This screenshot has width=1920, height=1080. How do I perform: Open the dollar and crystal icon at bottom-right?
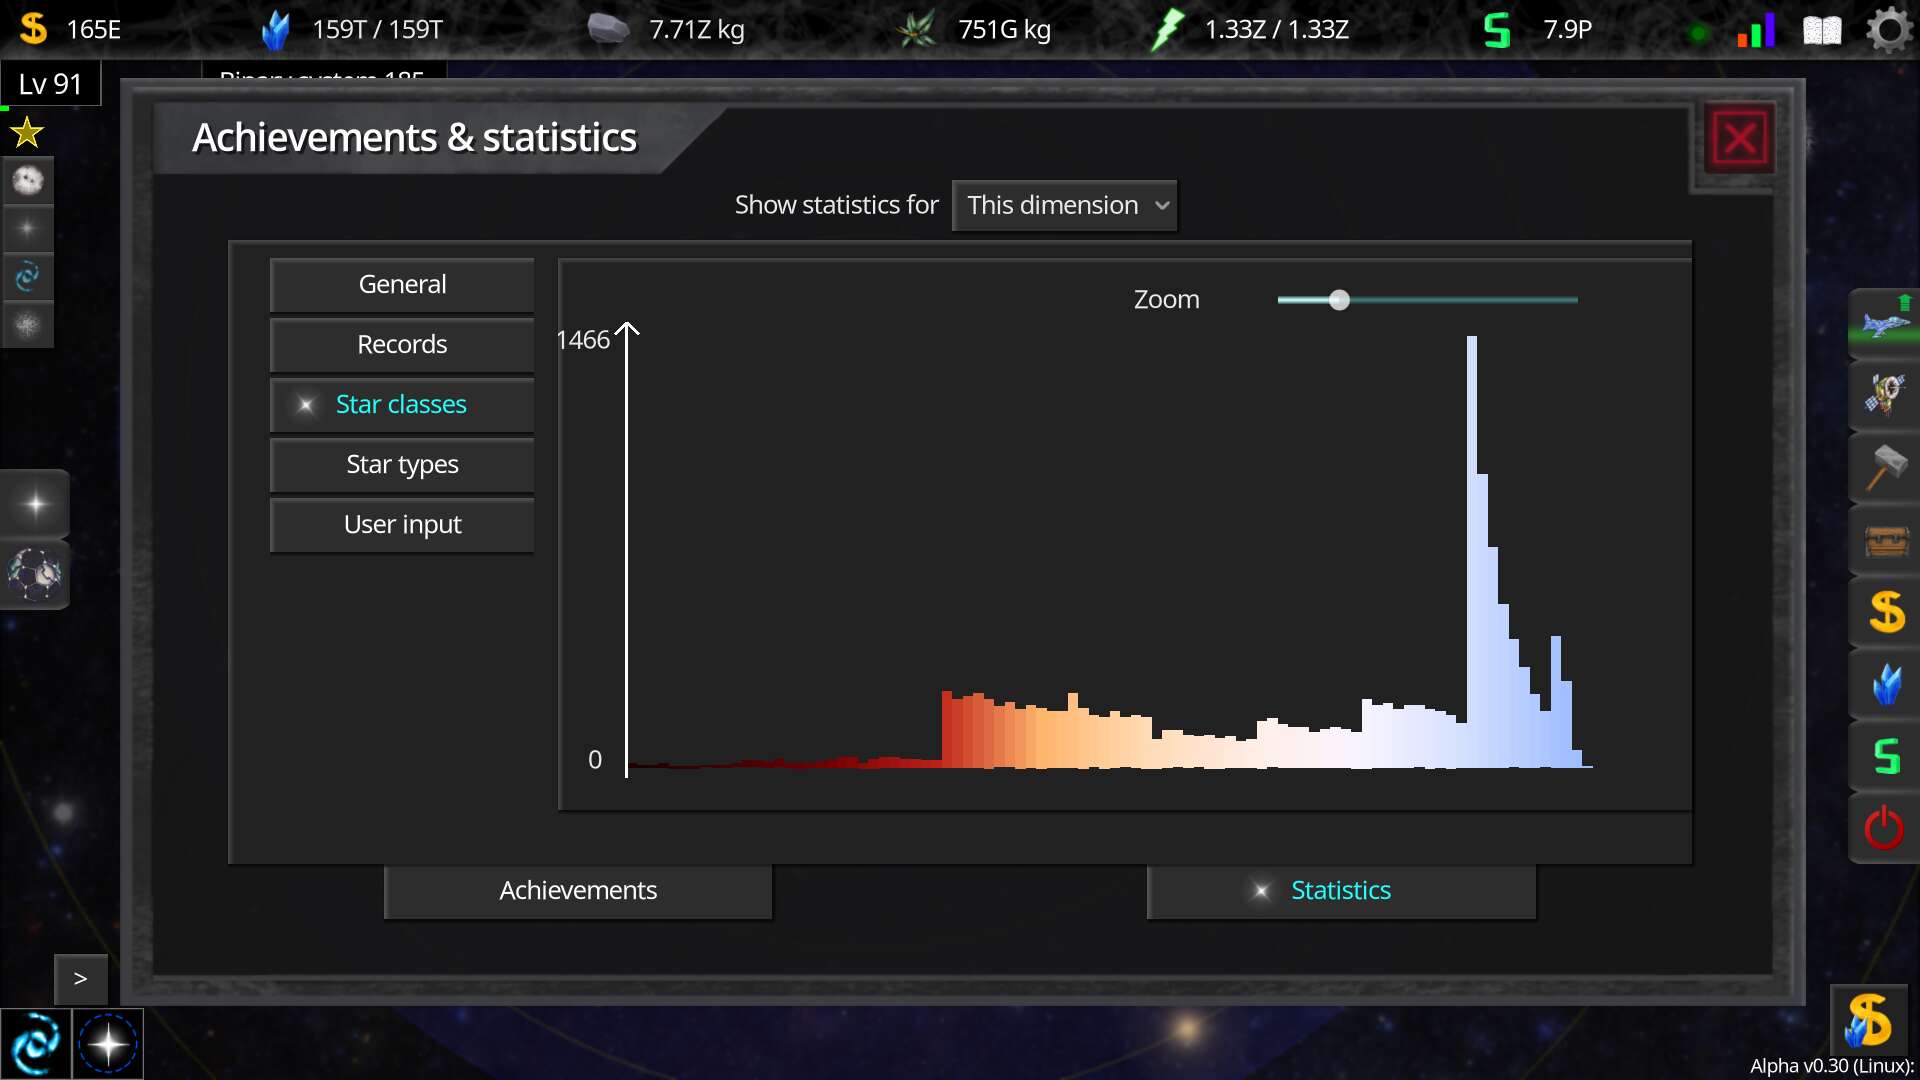1867,1020
